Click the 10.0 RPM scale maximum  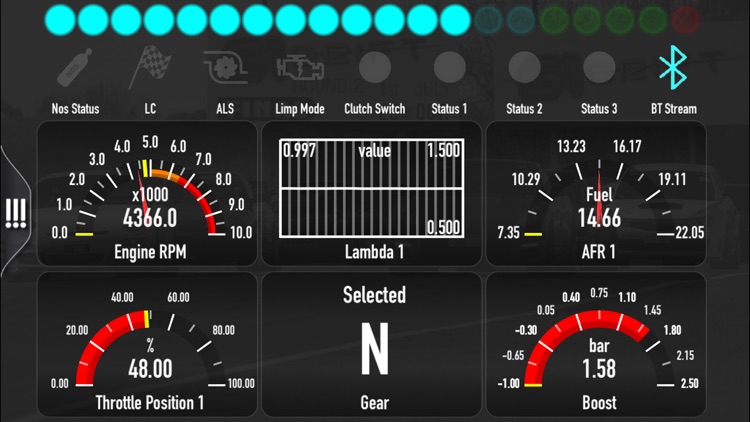[241, 233]
